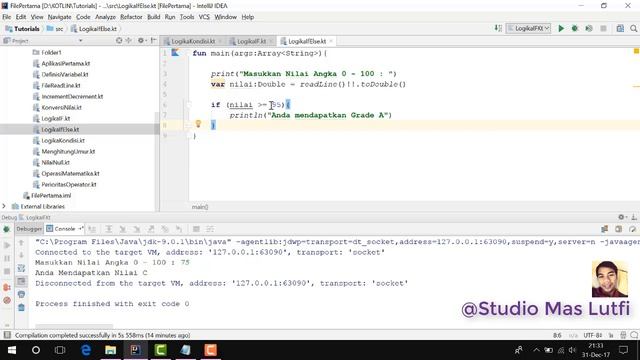The height and width of the screenshot is (360, 640).
Task: Toggle scroll to end in the console
Action: coord(21,281)
